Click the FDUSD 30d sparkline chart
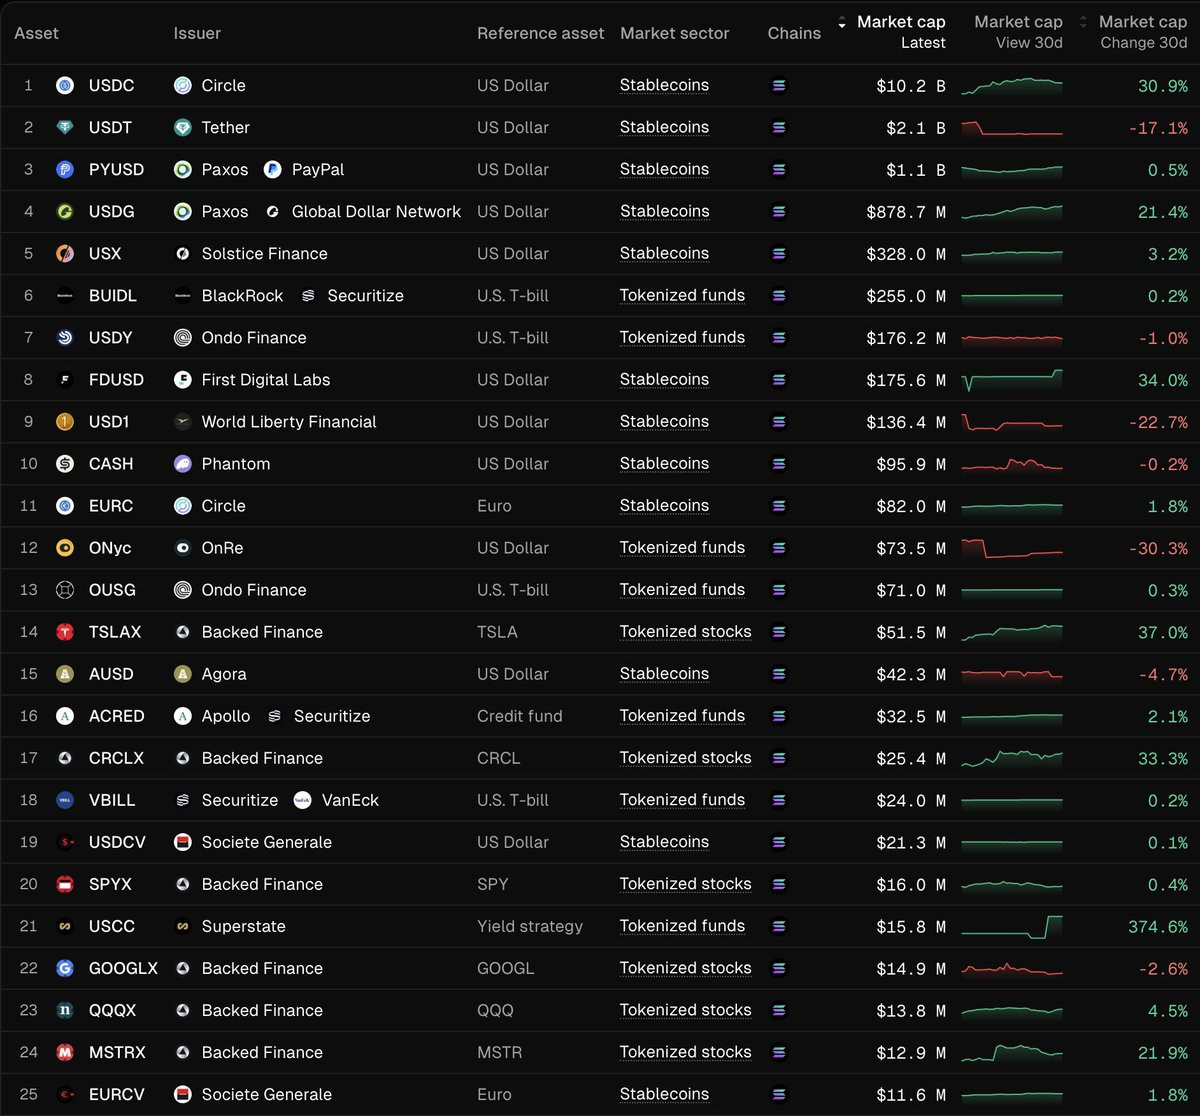The height and width of the screenshot is (1116, 1200). click(1012, 380)
